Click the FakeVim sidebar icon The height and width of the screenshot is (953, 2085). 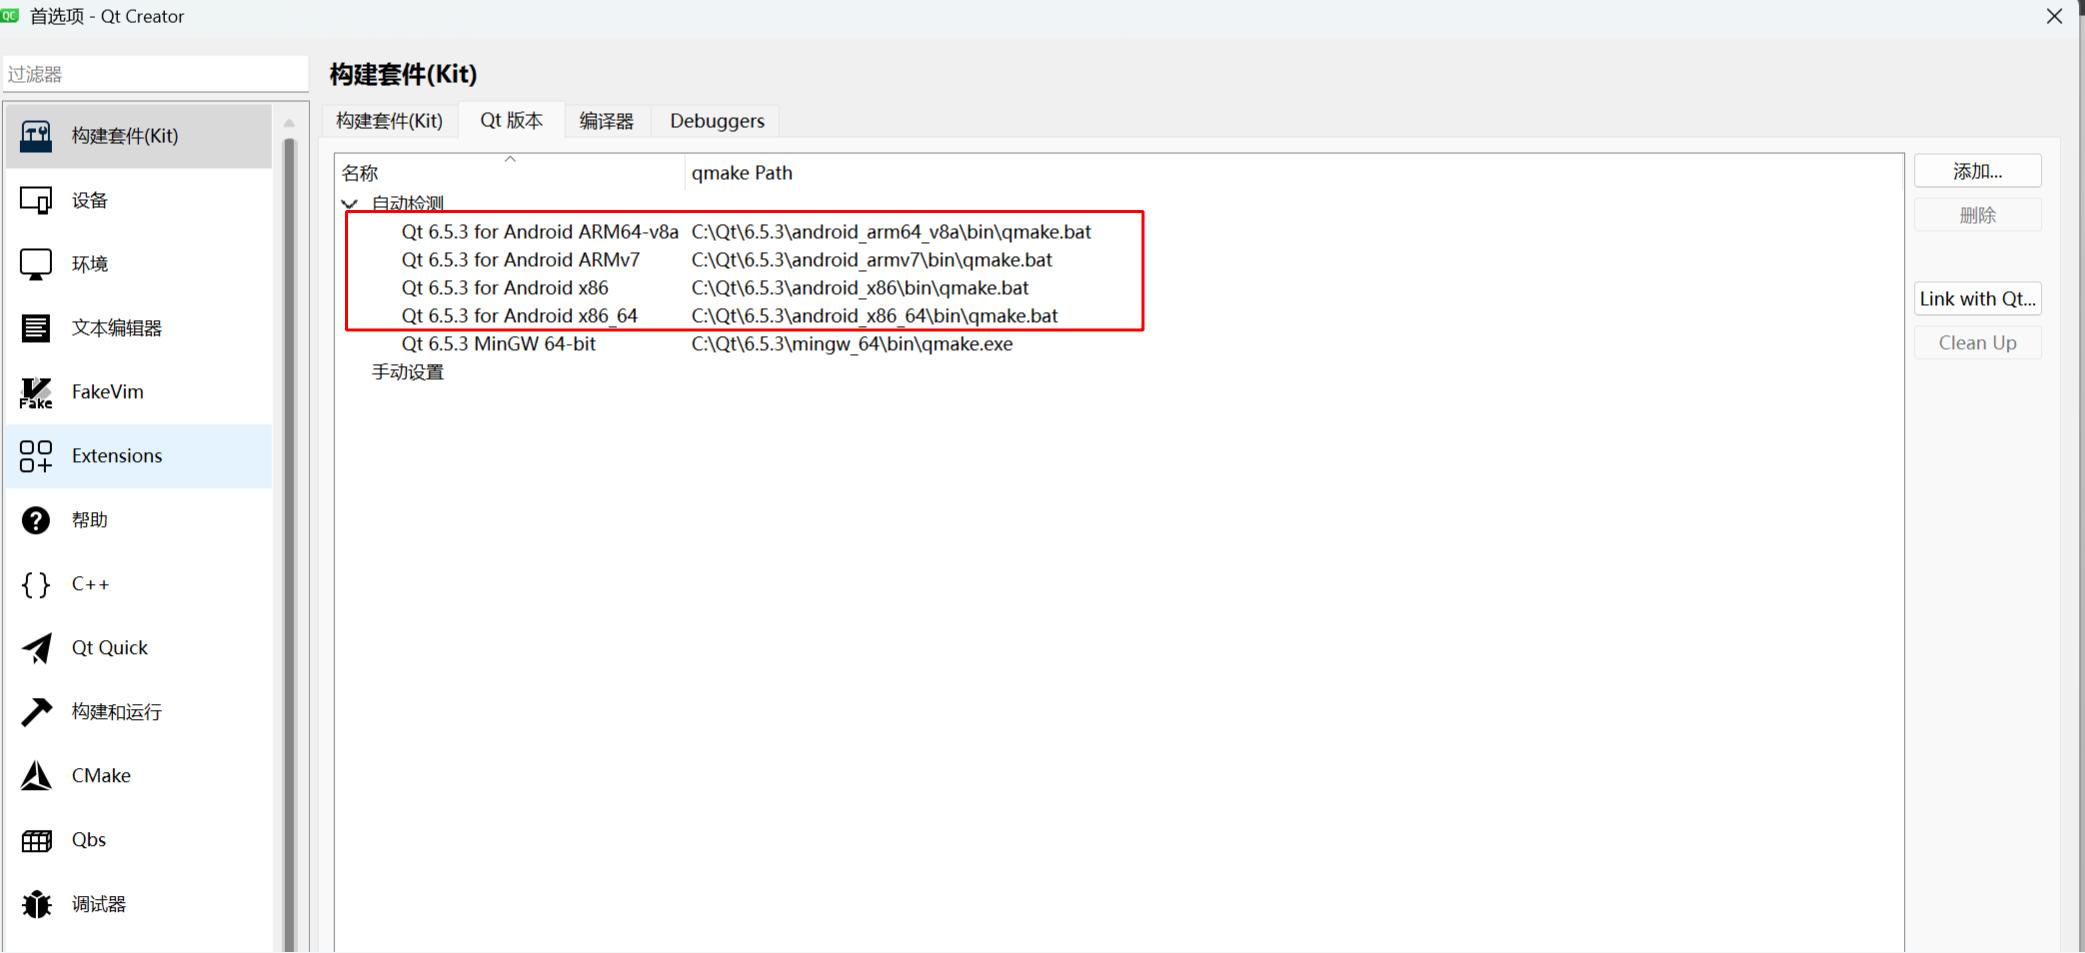pos(36,392)
